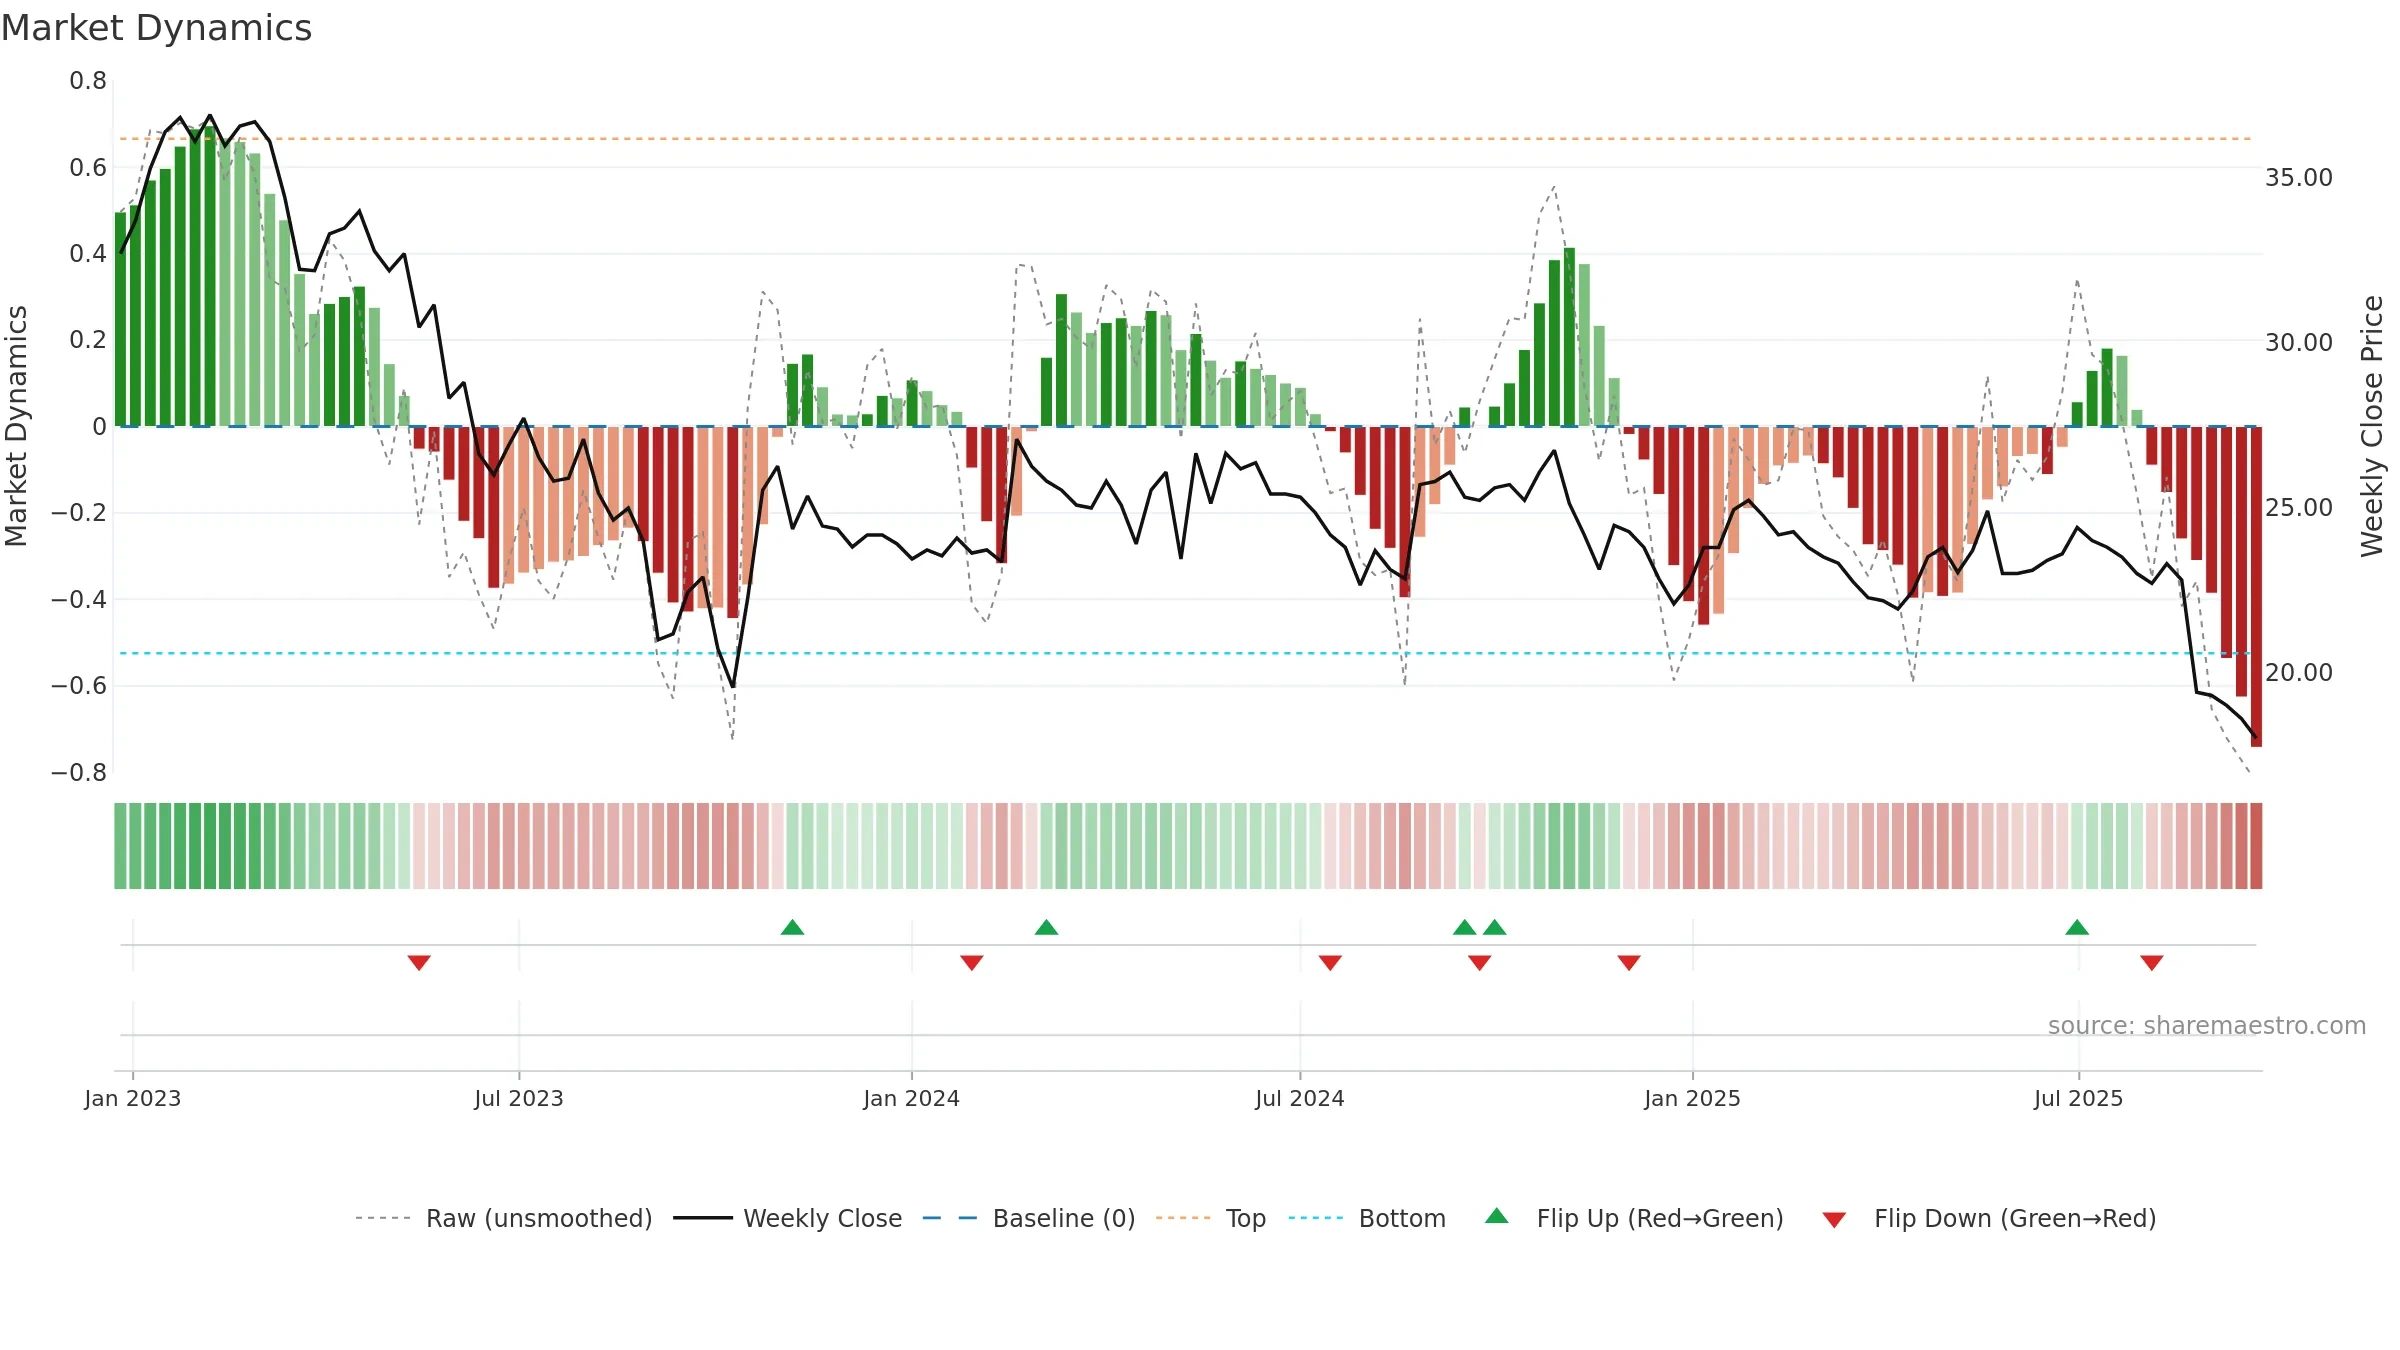Click the Jul 2025 x-axis label
Viewport: 2400px width, 1350px height.
2079,1098
